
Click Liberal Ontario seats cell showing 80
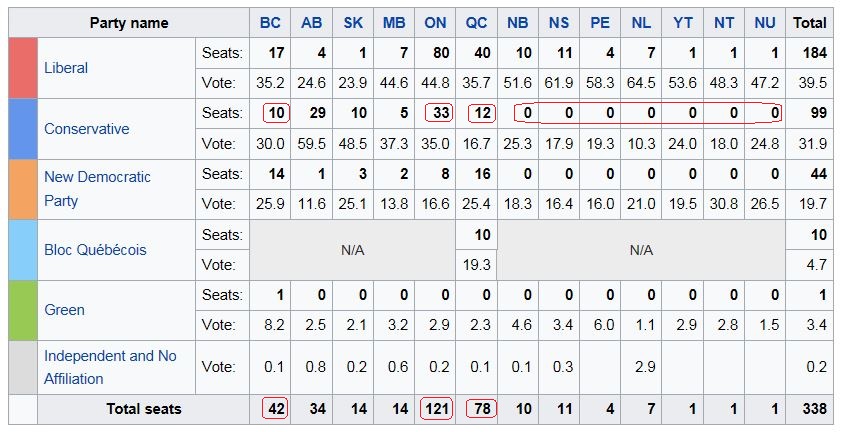[436, 52]
